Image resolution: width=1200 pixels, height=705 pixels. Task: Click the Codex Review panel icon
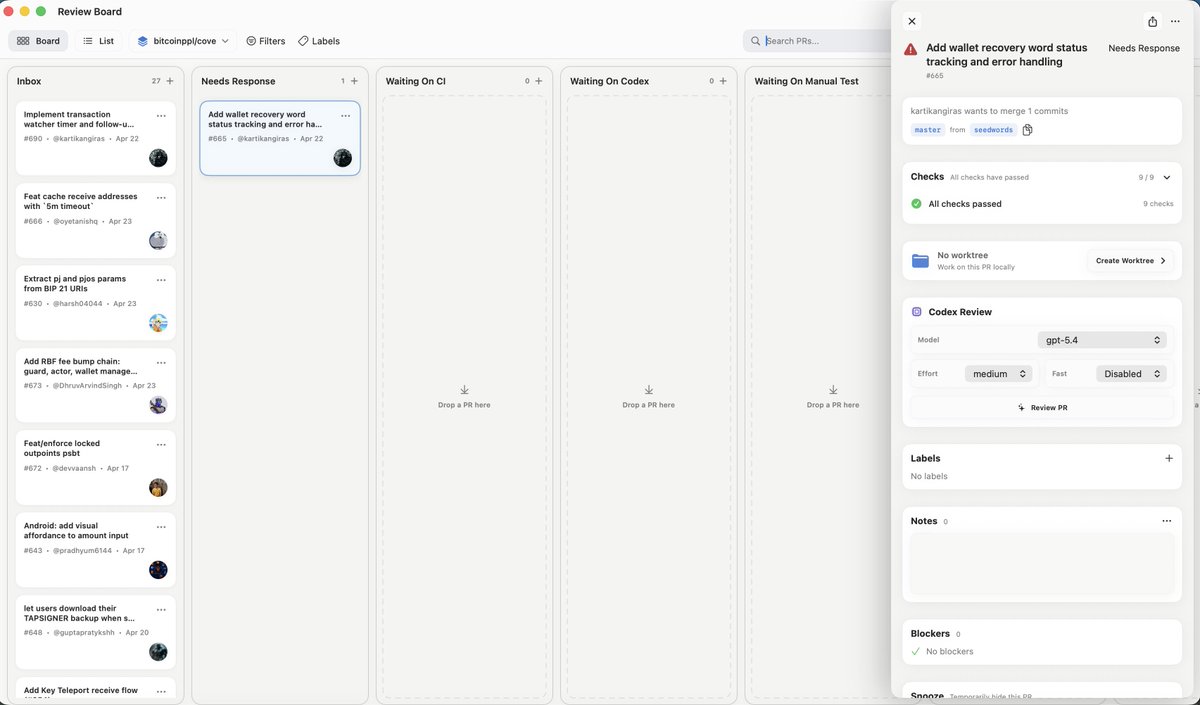coord(916,311)
